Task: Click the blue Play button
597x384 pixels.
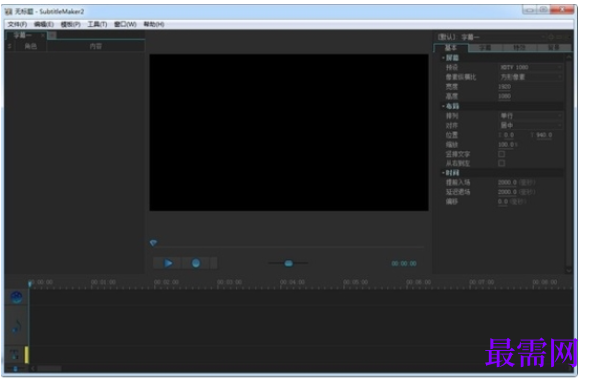Action: point(168,263)
